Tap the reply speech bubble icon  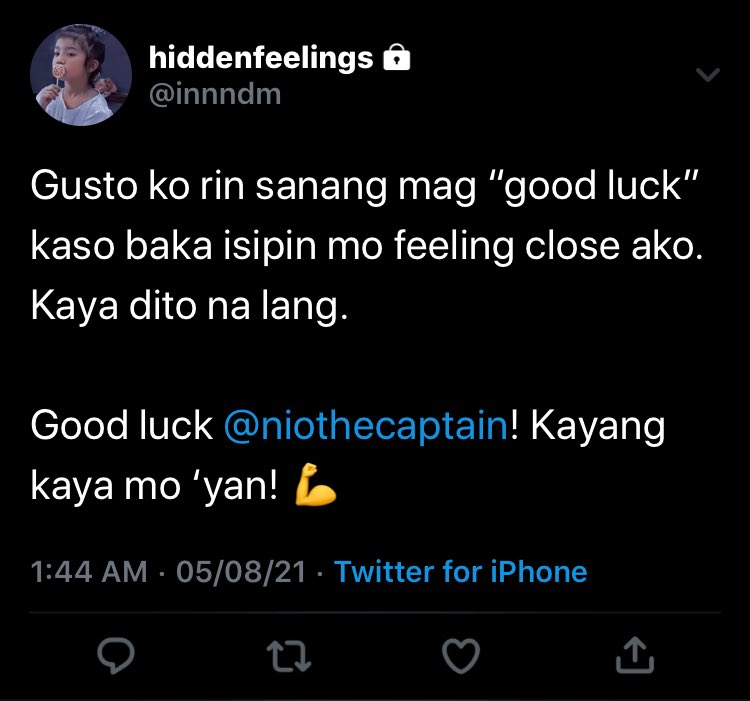tap(116, 656)
